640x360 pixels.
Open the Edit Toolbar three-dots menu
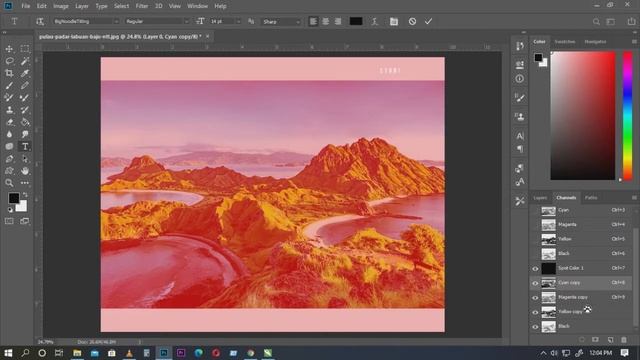click(x=25, y=183)
